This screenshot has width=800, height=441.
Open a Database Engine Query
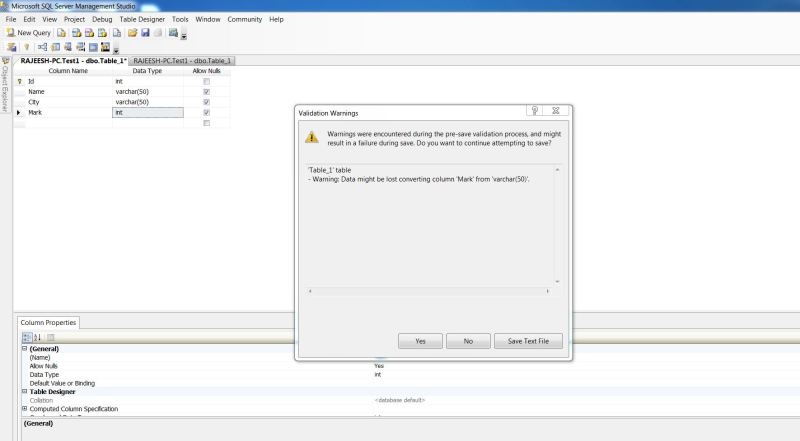[x=61, y=33]
